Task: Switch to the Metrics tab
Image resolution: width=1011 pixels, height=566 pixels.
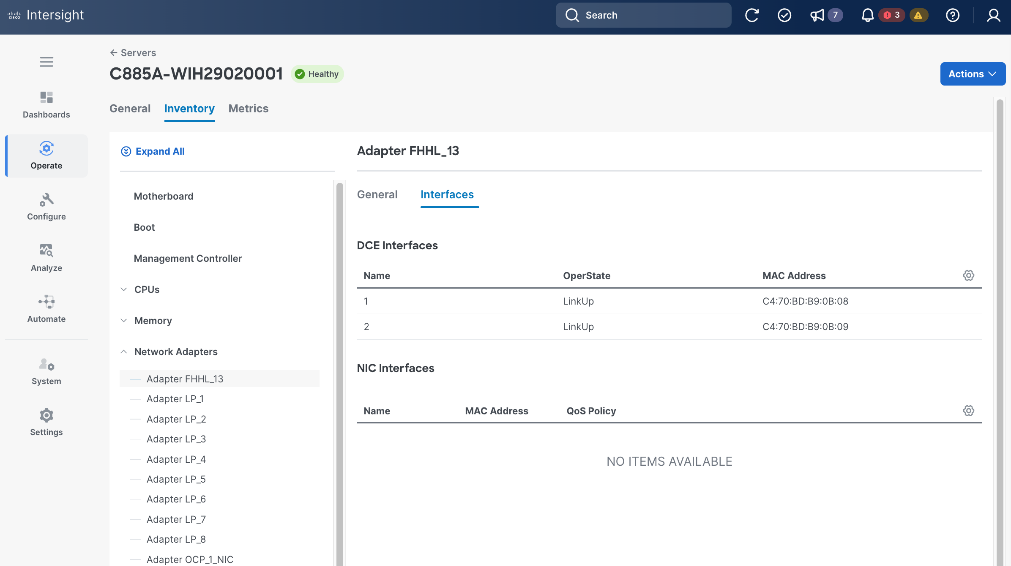Action: pyautogui.click(x=248, y=108)
